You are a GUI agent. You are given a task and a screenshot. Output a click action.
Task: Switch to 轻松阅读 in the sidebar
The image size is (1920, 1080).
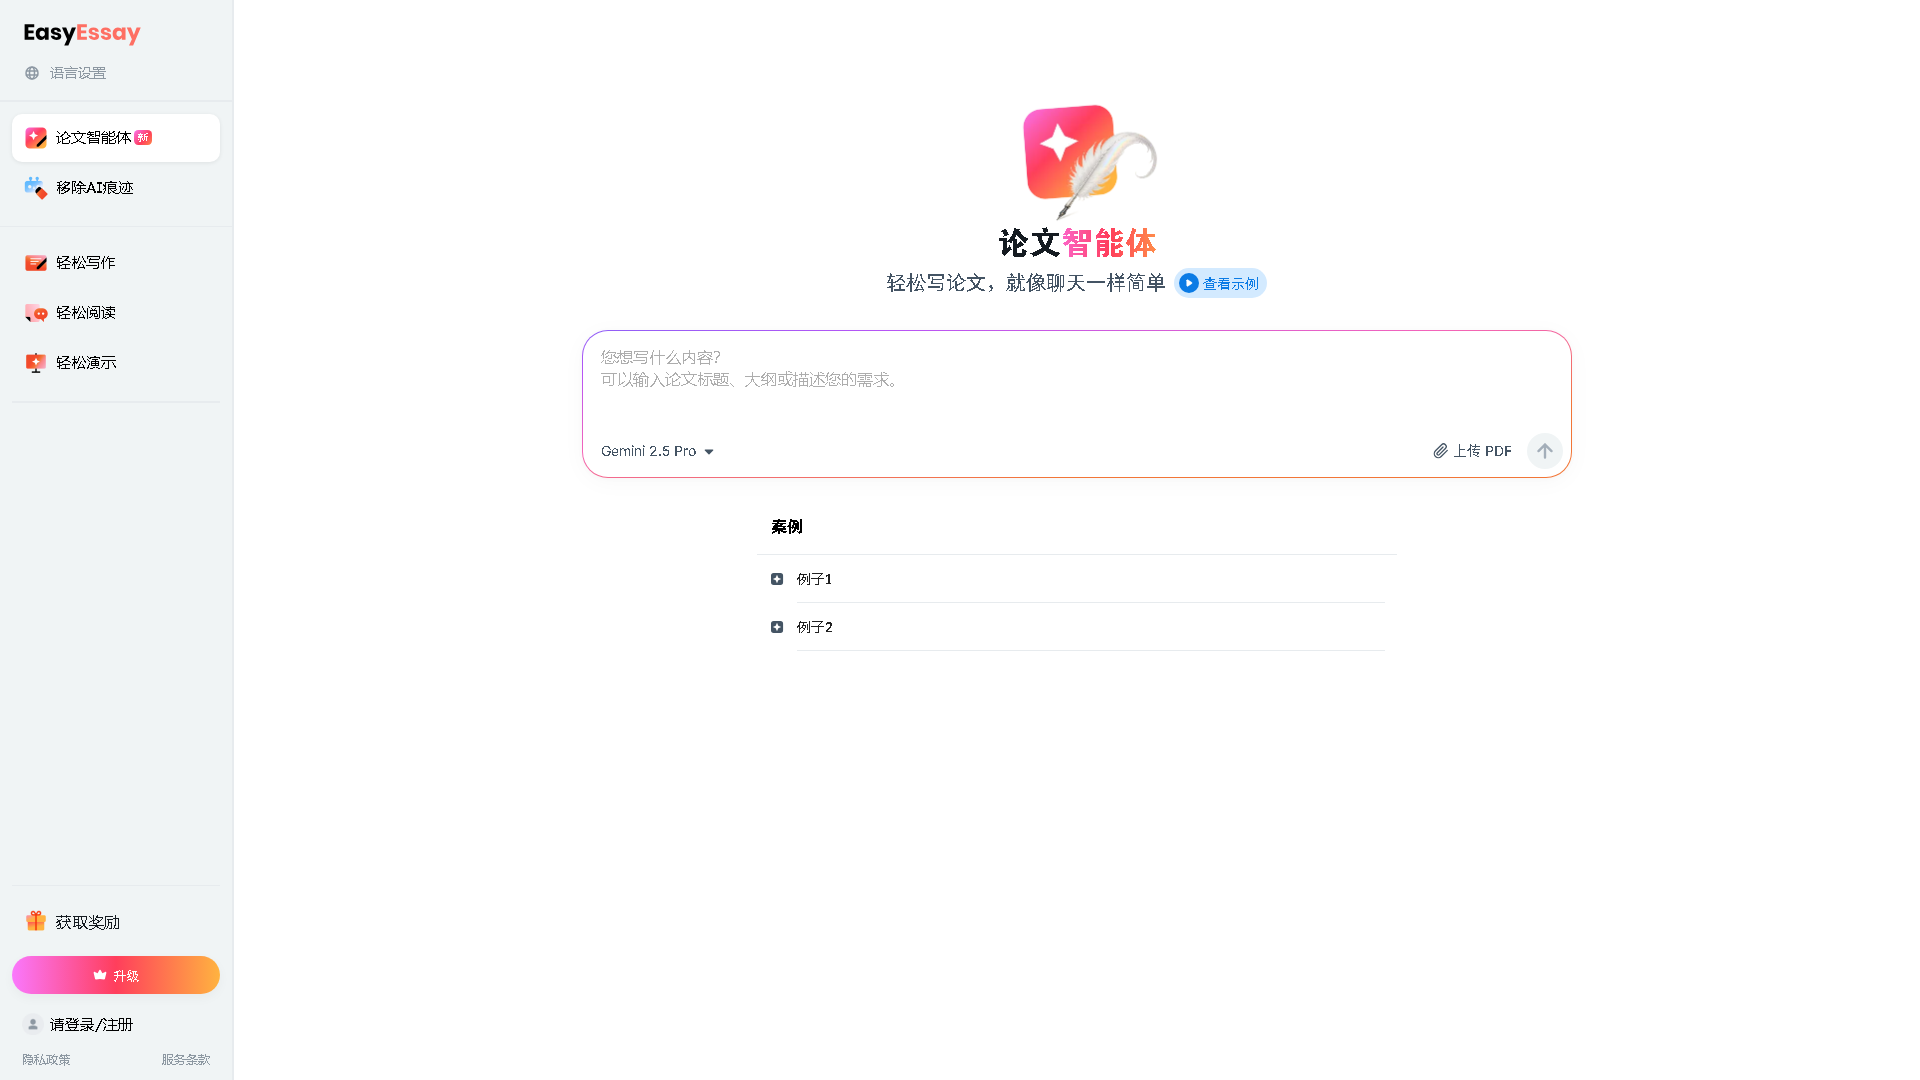click(85, 312)
